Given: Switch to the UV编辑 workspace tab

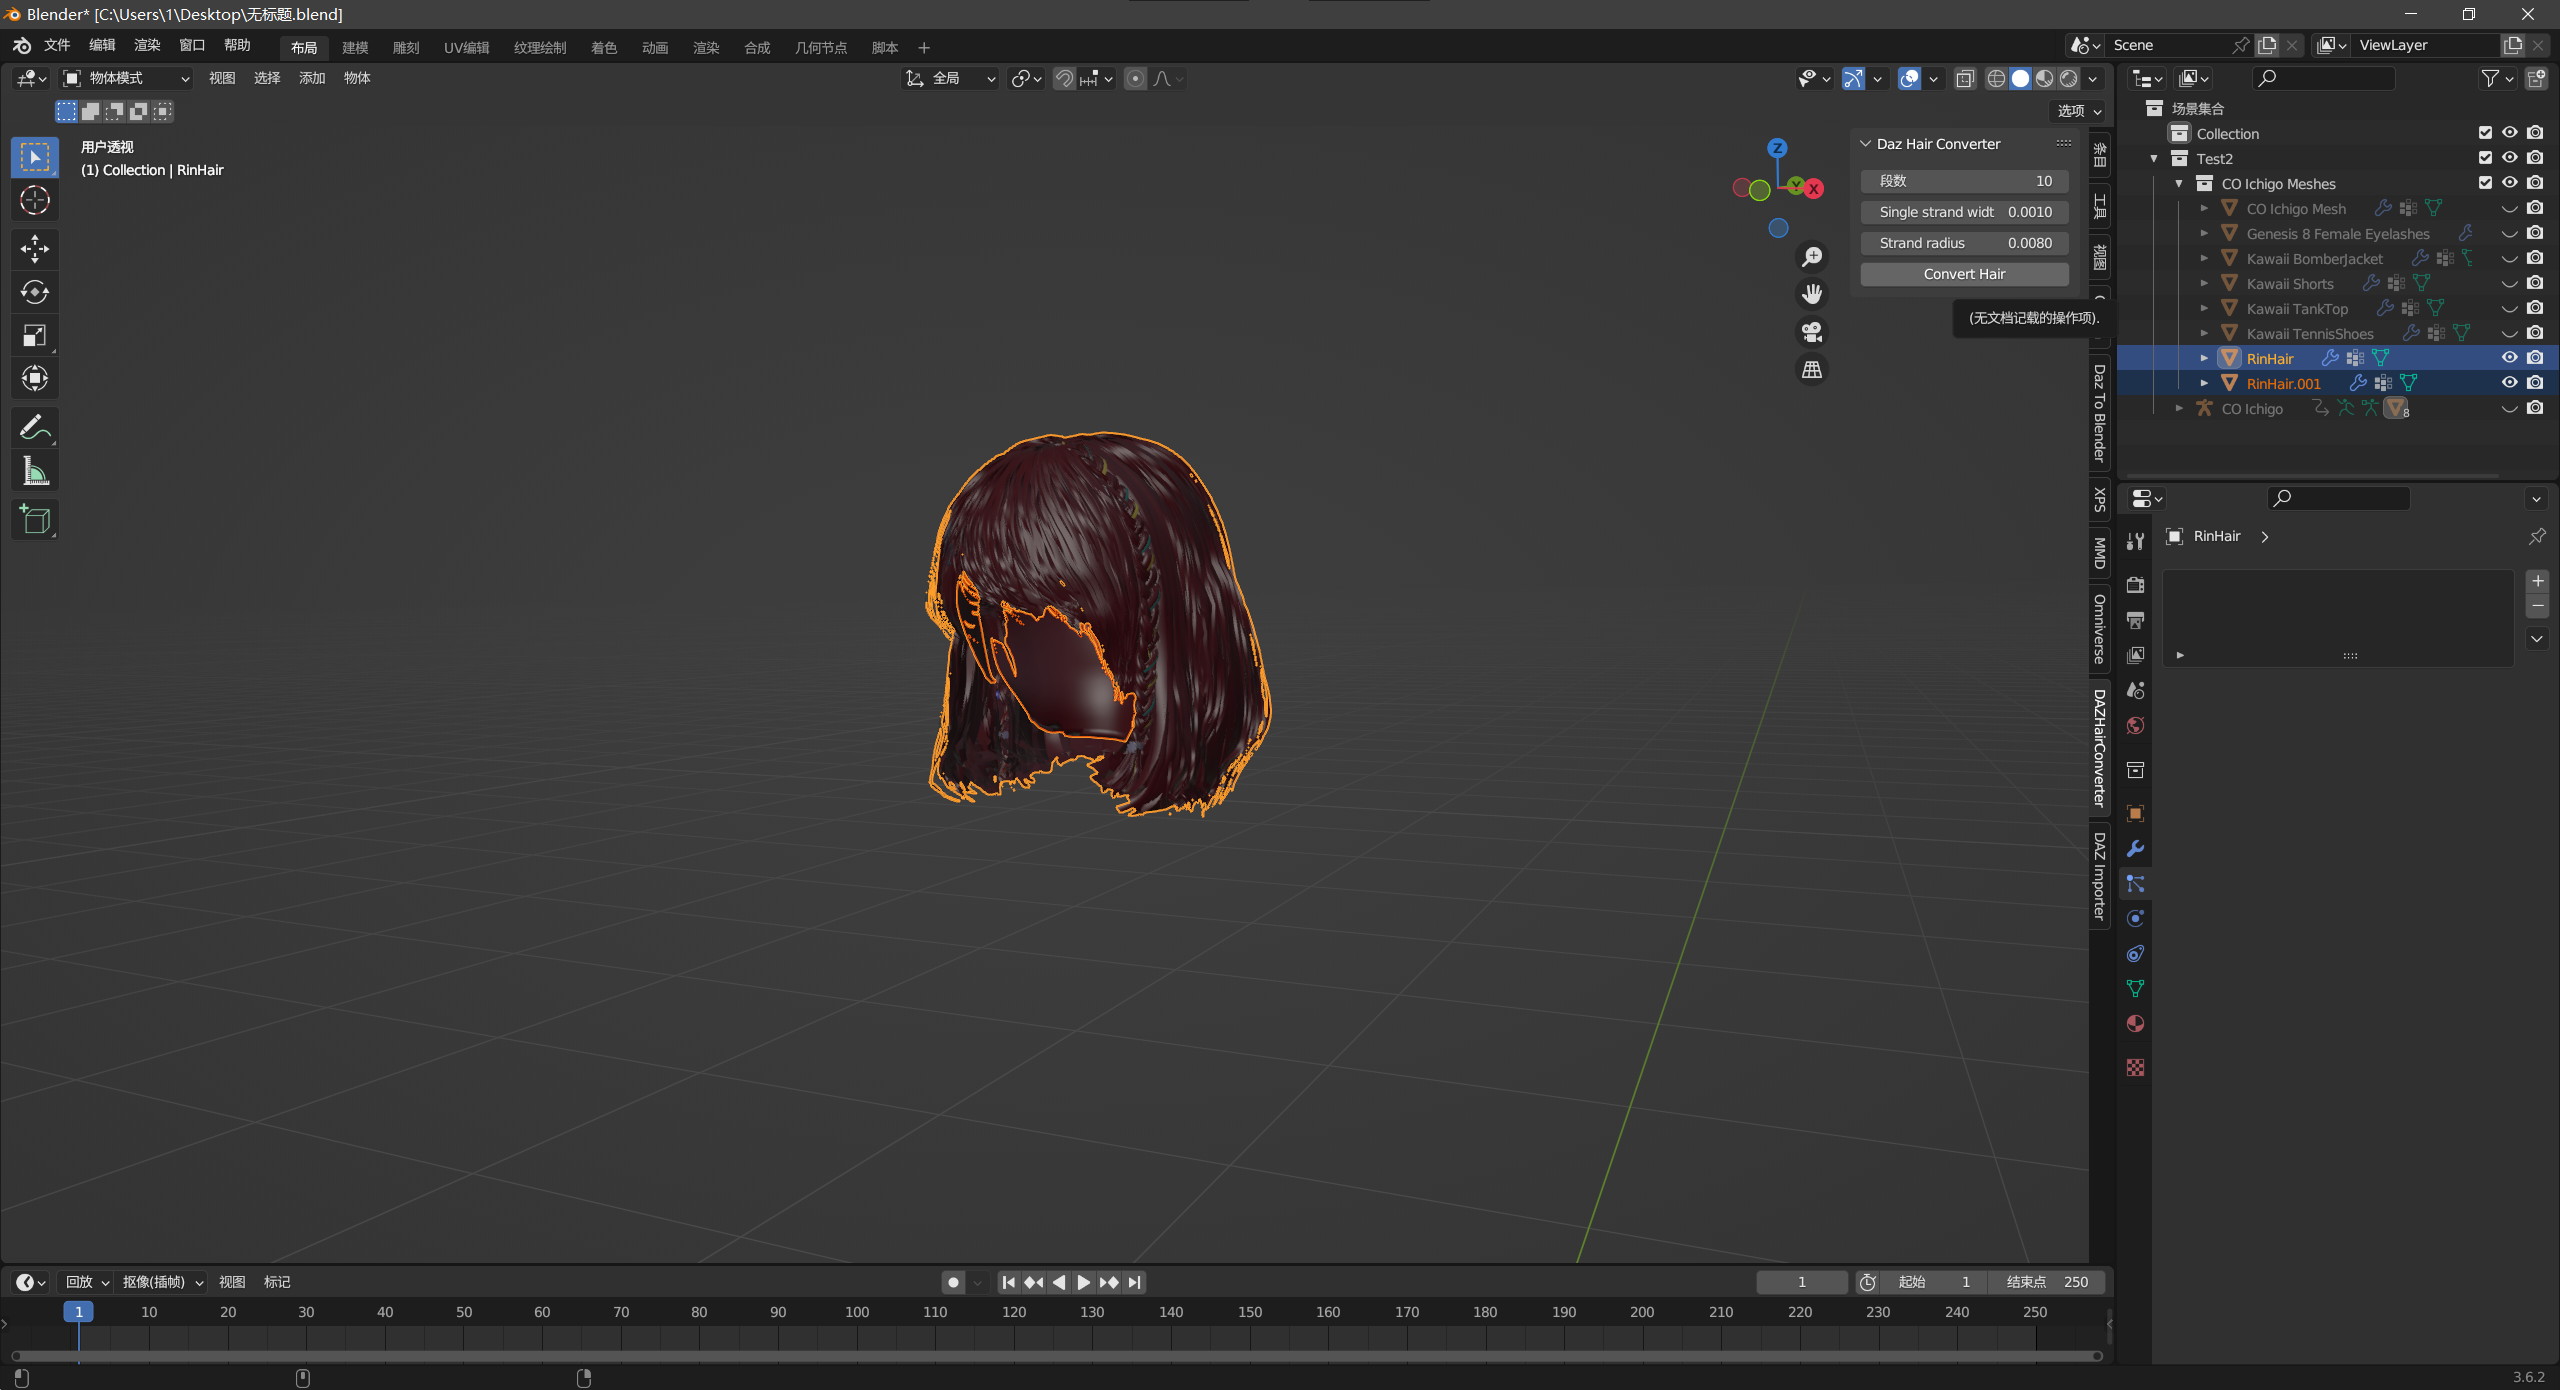Looking at the screenshot, I should (466, 47).
